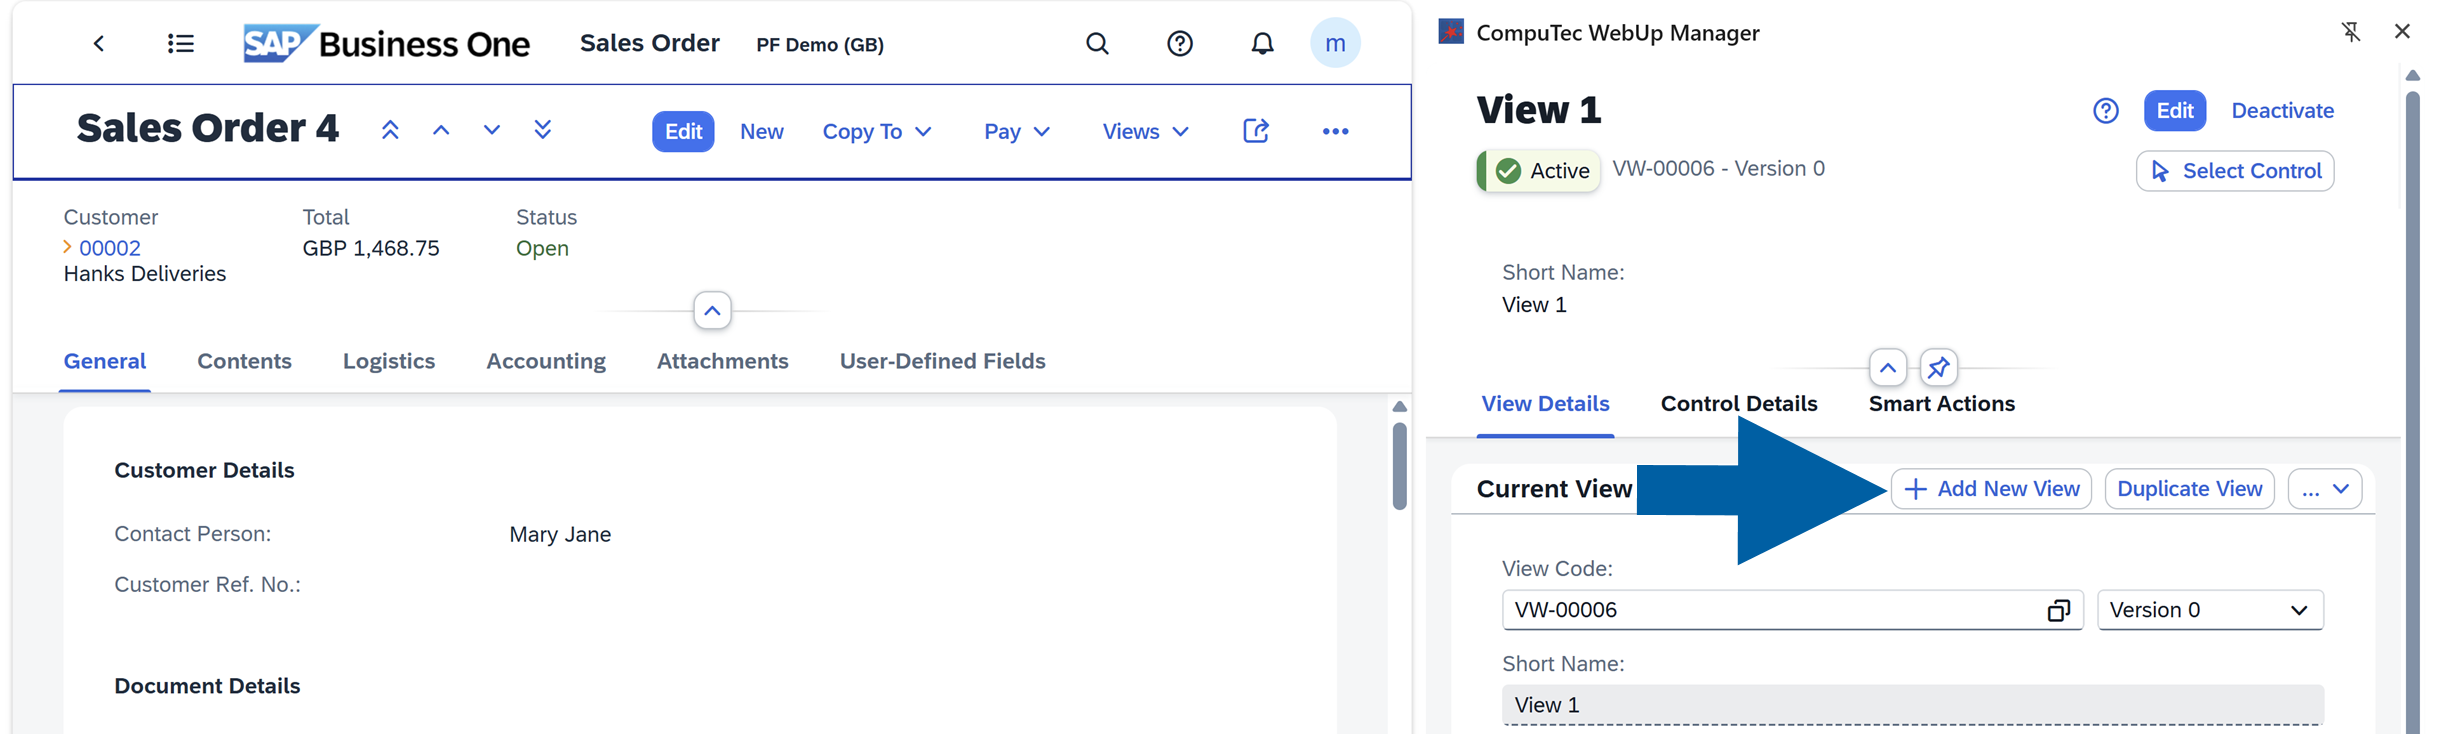This screenshot has height=735, width=2439.
Task: Click the 'Hanks Deliveries' customer name
Action: pos(145,274)
